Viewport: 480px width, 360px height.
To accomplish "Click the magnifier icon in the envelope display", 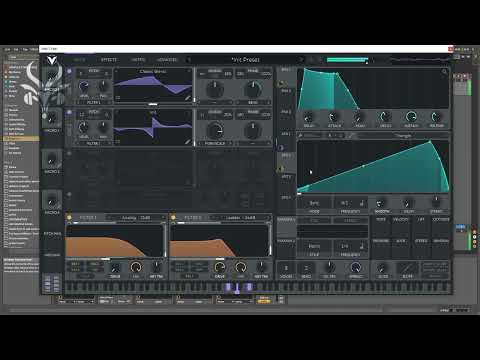I will click(x=444, y=72).
